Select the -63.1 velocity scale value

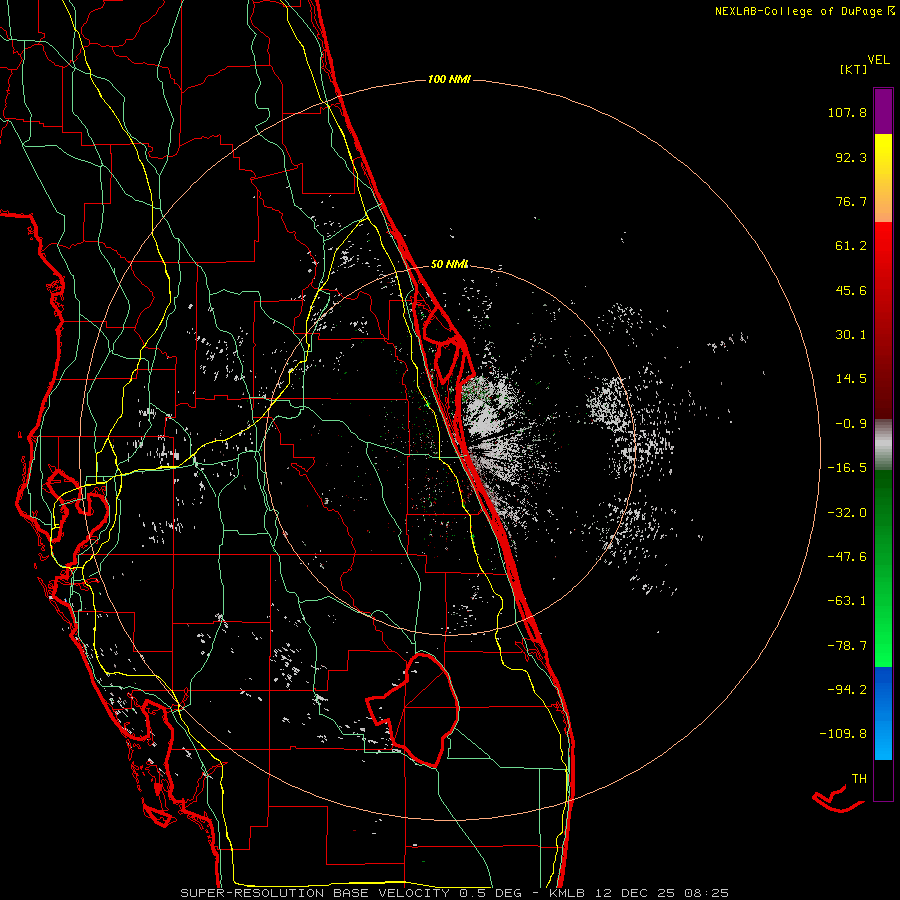tap(847, 601)
